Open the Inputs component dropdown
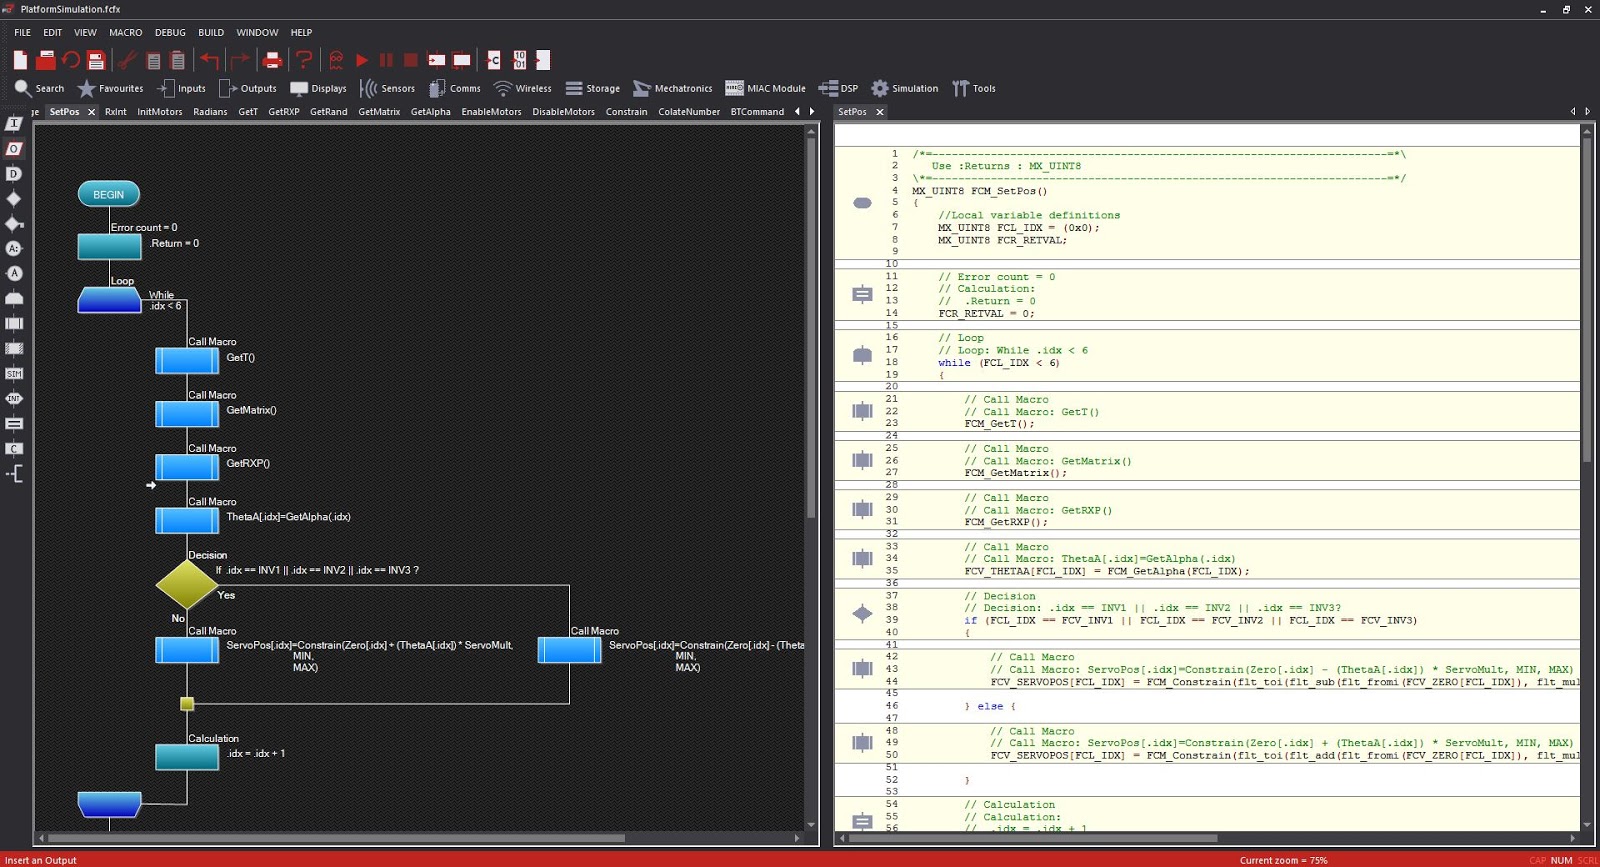 [181, 88]
